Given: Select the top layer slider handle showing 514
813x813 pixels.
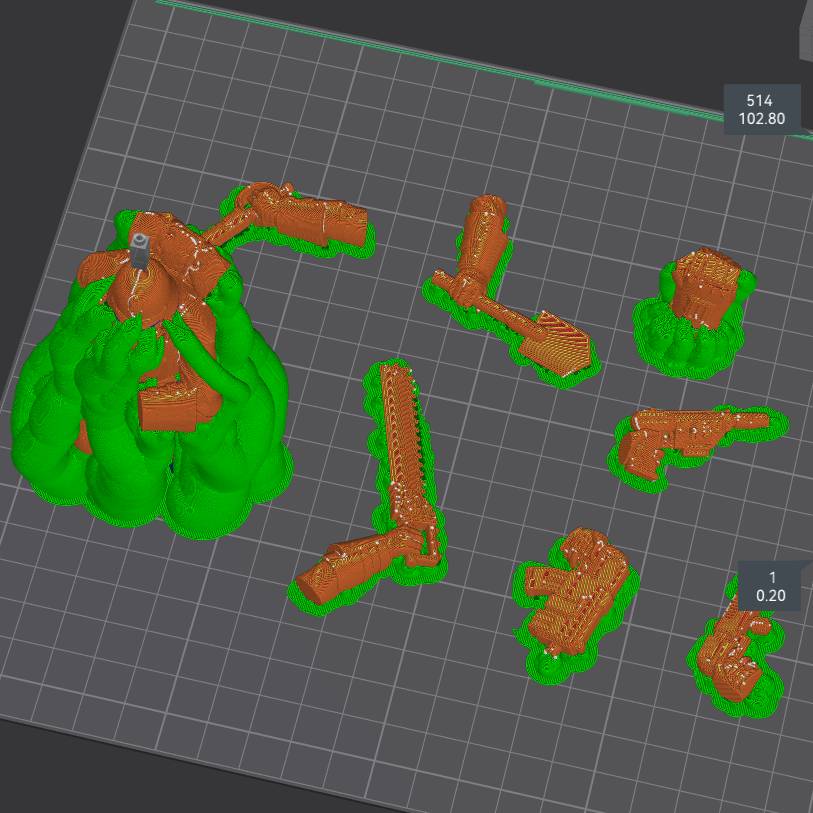Looking at the screenshot, I should coord(762,109).
